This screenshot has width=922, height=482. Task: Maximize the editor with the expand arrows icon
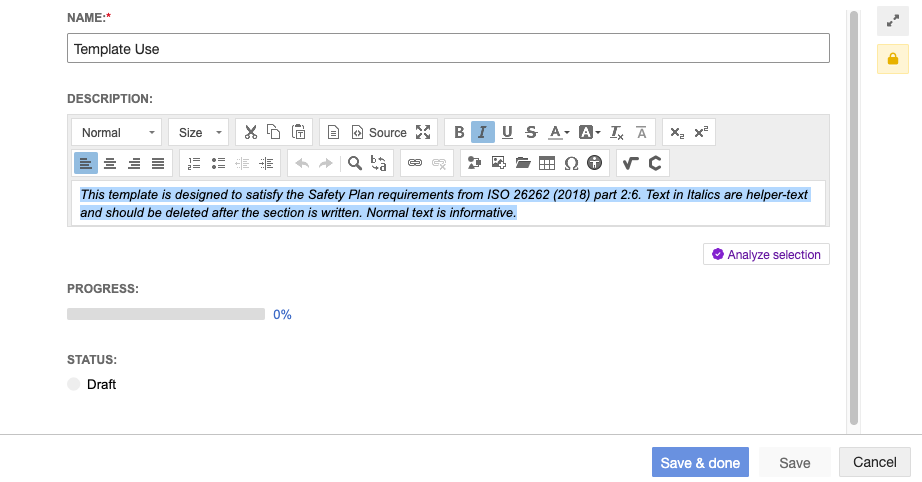(x=423, y=132)
